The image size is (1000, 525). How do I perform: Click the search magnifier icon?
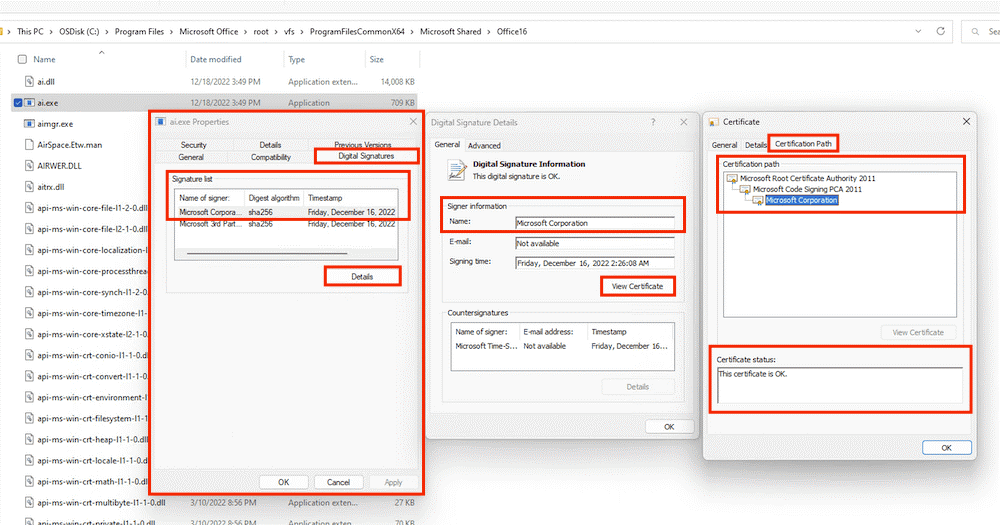975,31
